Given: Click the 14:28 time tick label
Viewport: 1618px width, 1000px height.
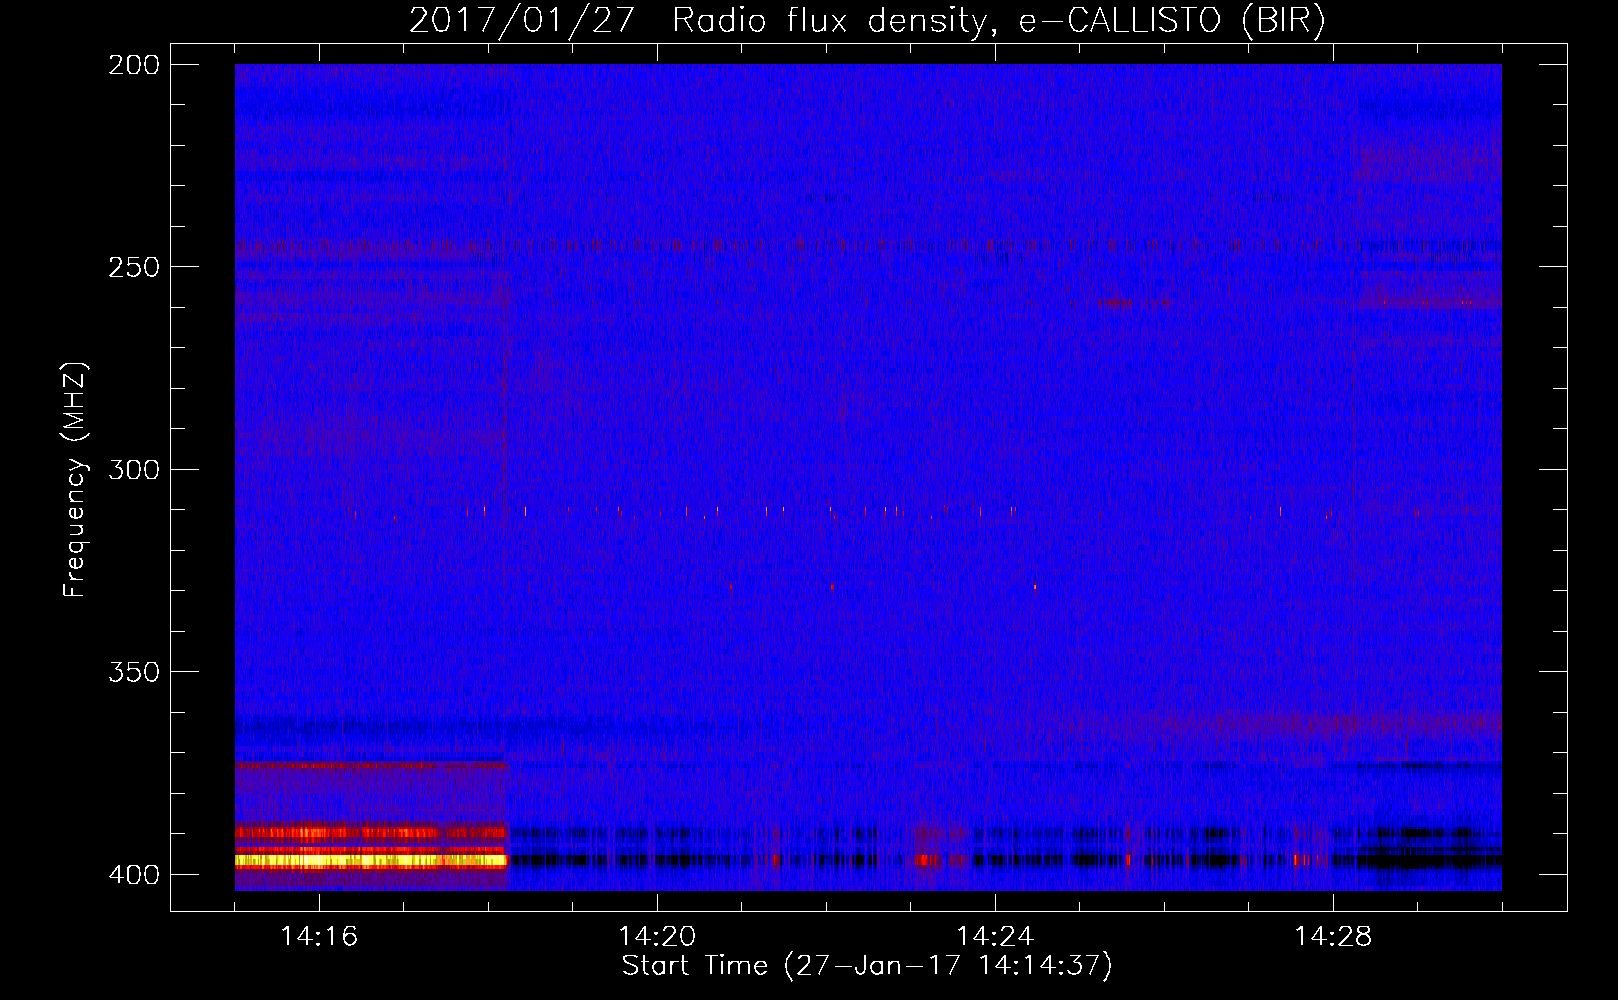Looking at the screenshot, I should click(x=1333, y=937).
